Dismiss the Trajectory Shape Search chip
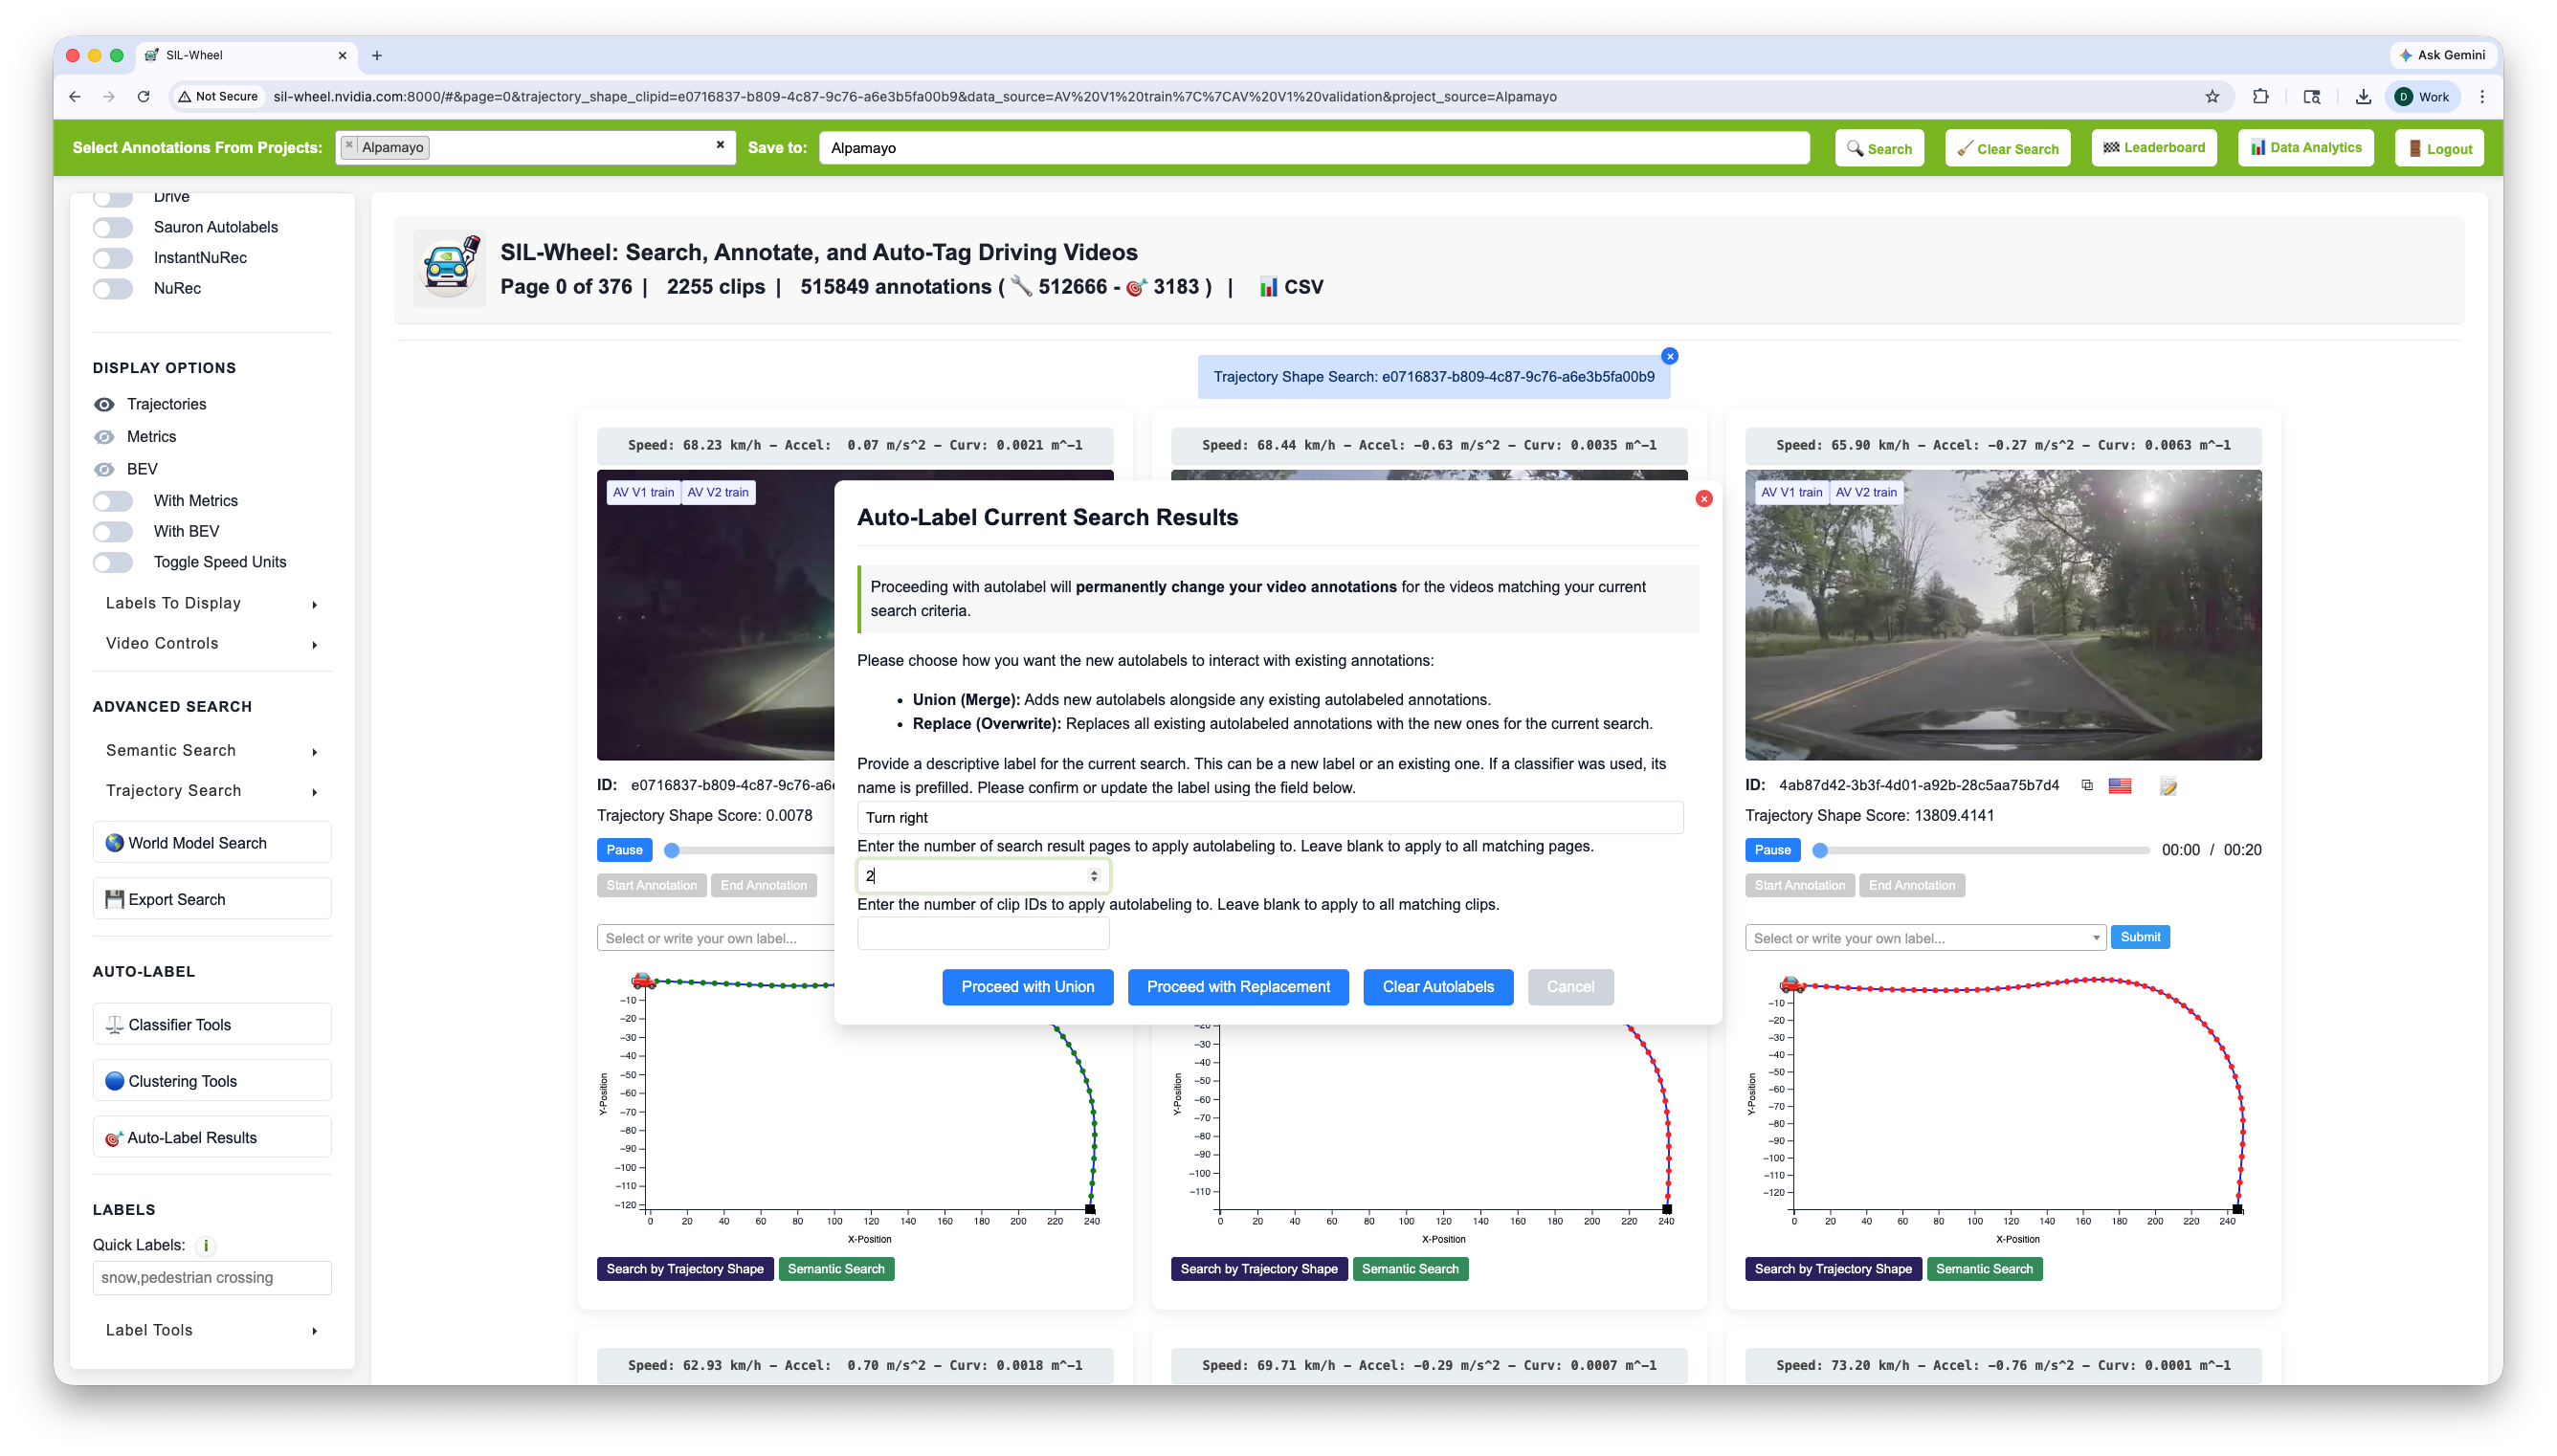The height and width of the screenshot is (1456, 2557). [x=1669, y=356]
